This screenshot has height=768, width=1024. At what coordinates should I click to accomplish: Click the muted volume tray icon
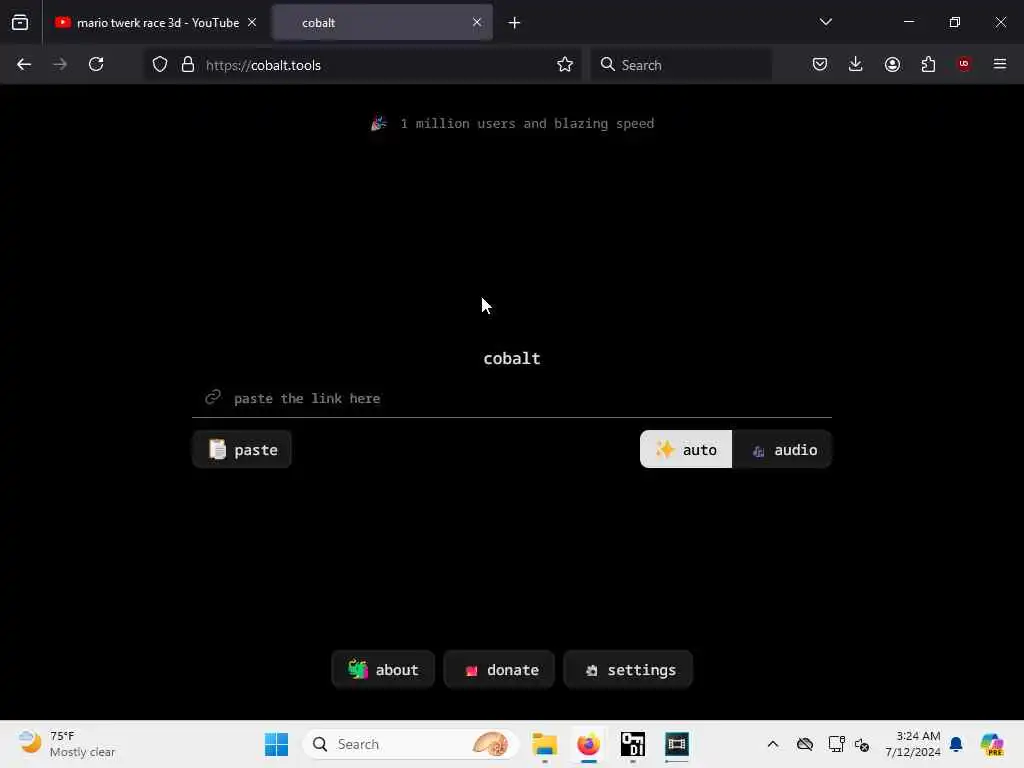(x=862, y=744)
